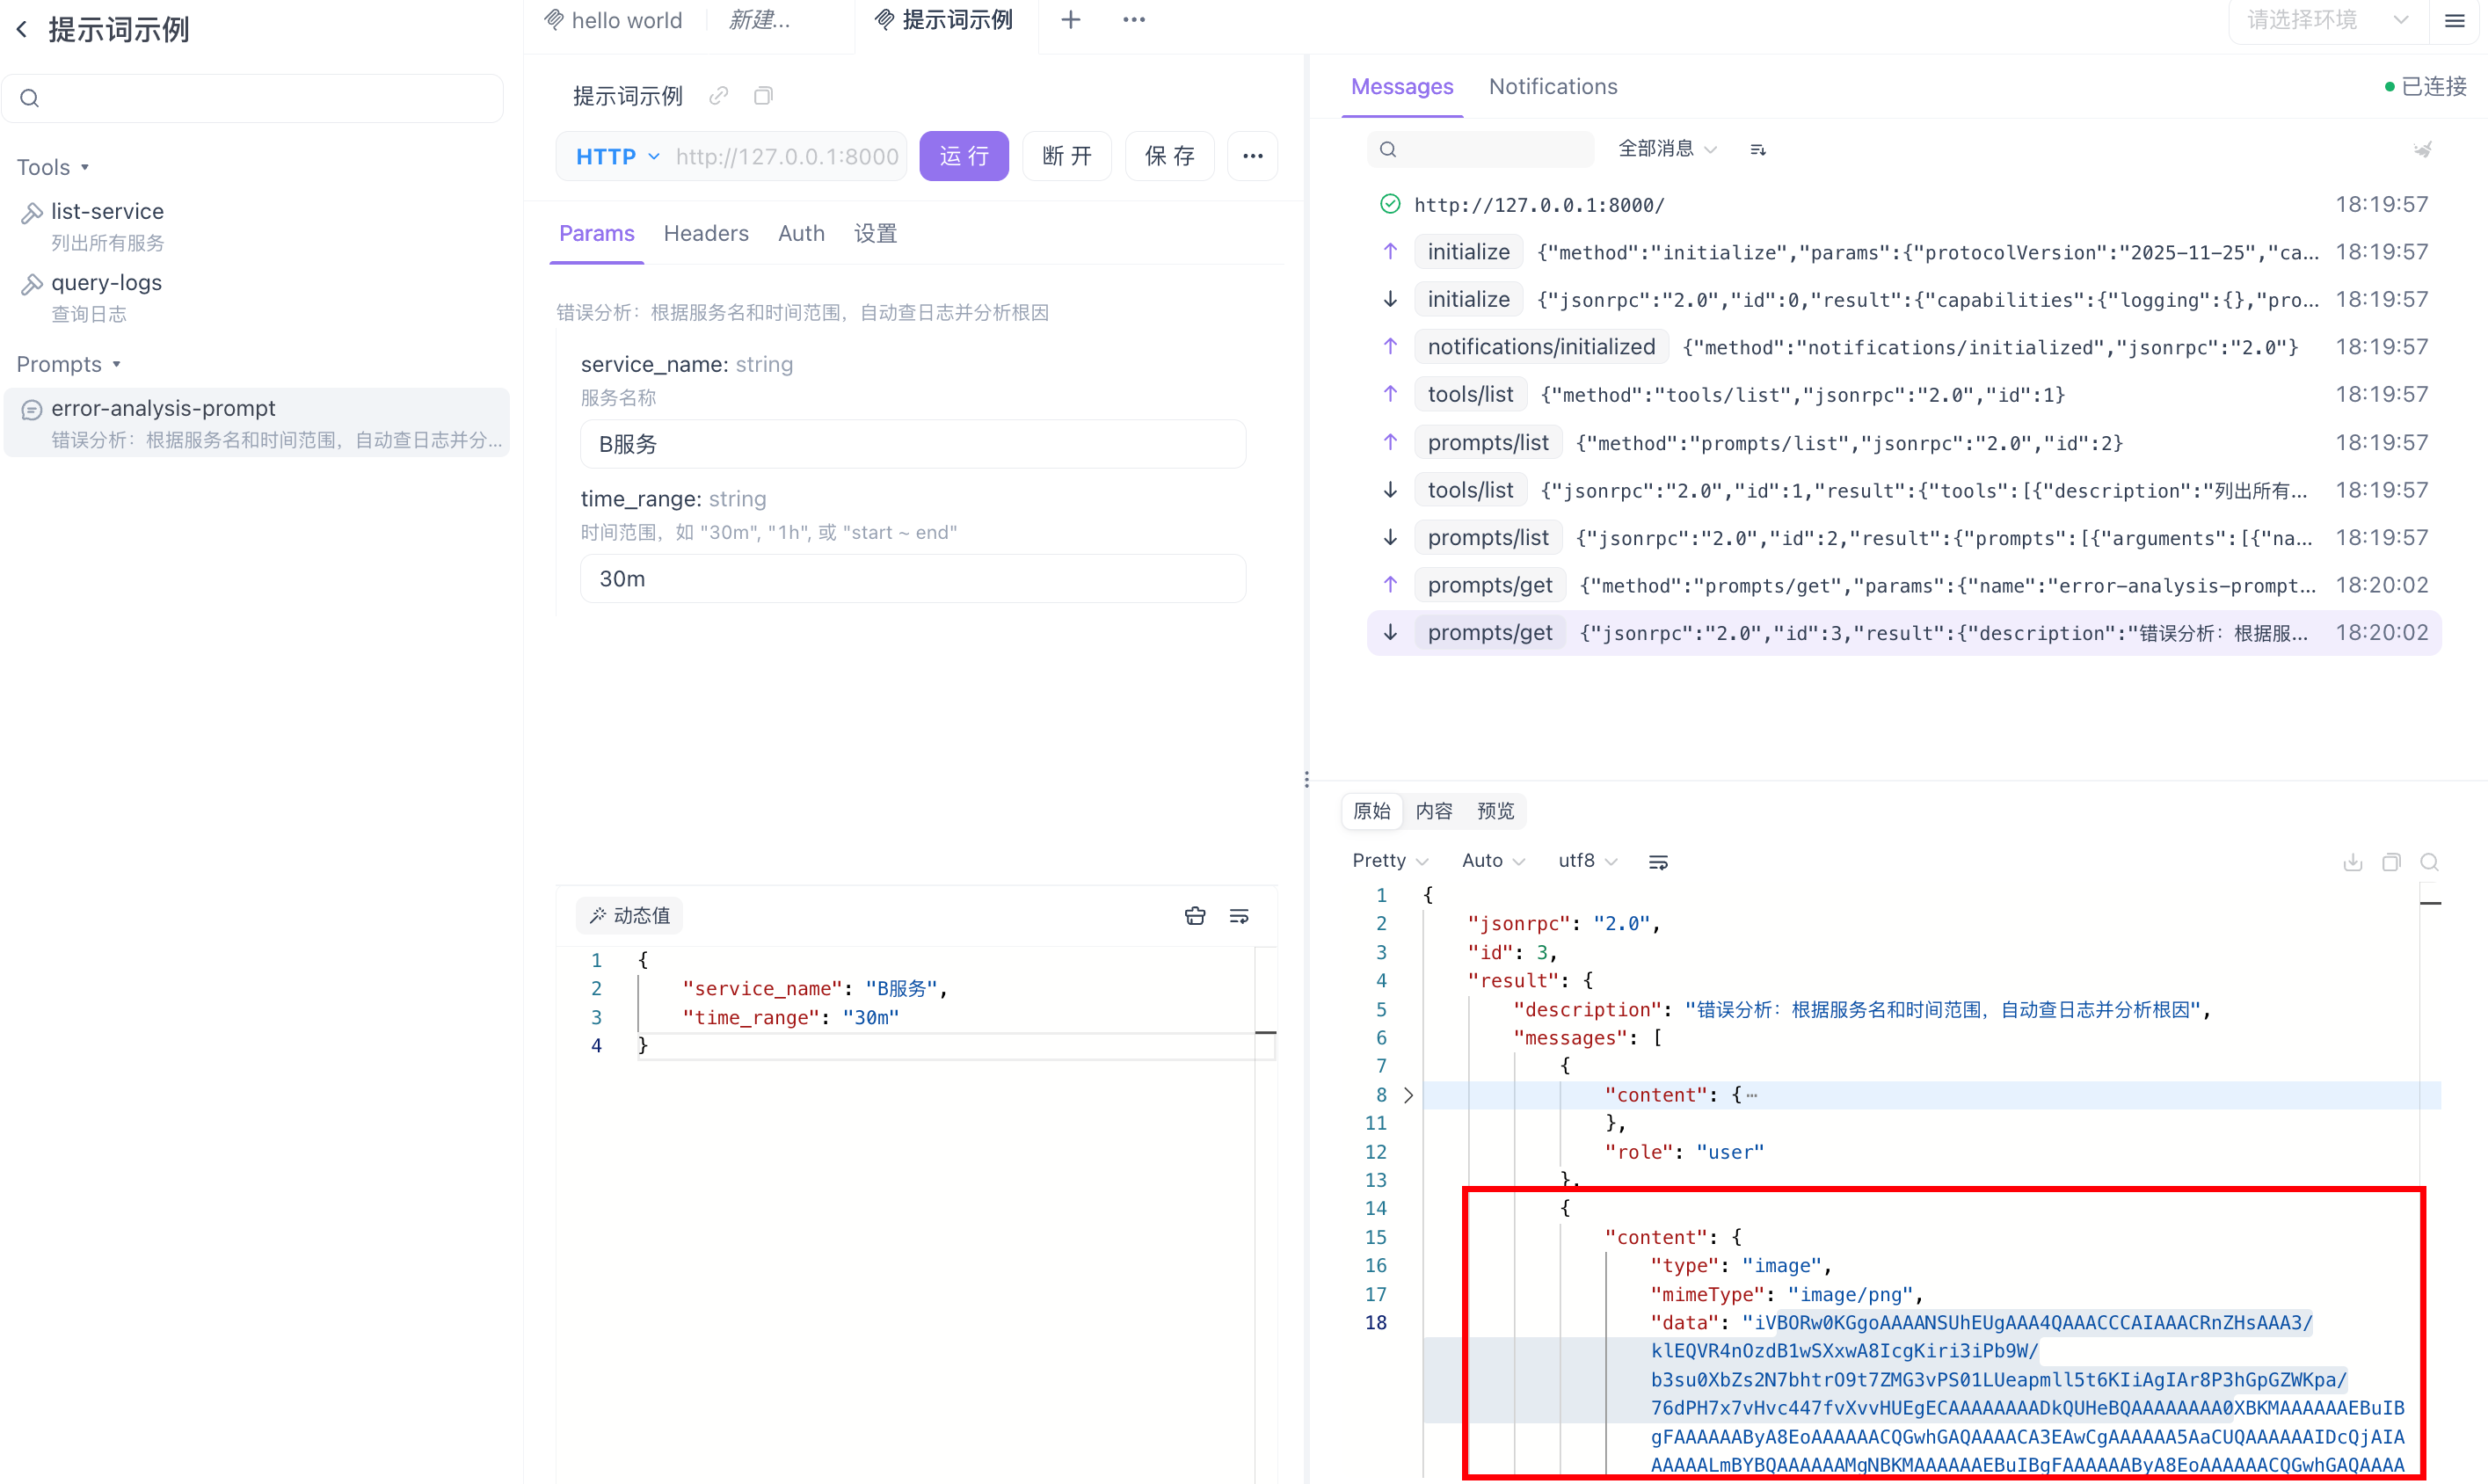Open the HTTP protocol dropdown
Screen dimensions: 2488x1484
point(617,156)
